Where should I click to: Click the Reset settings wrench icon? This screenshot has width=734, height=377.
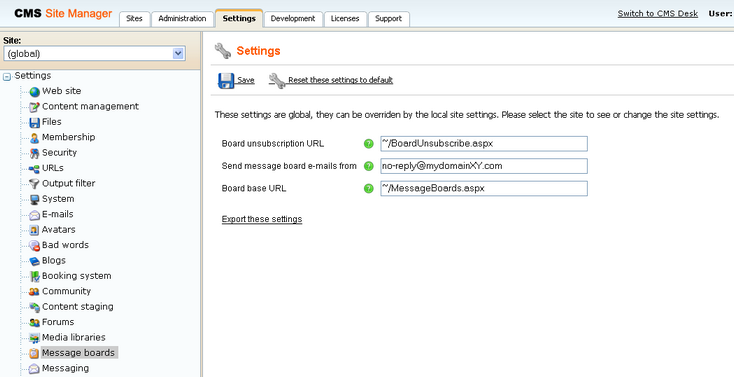tap(277, 81)
